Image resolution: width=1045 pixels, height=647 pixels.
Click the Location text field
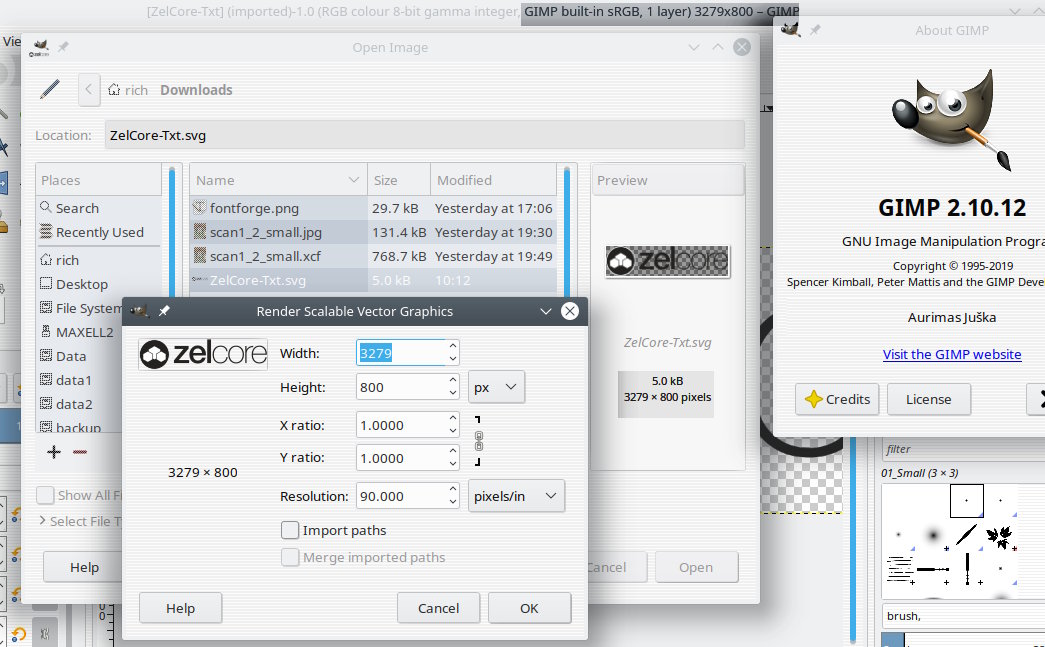(425, 135)
